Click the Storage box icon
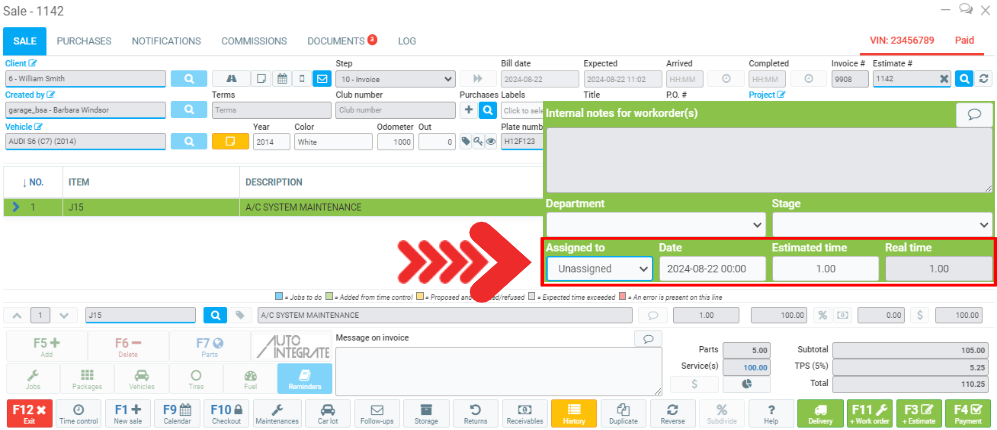Screen dimensions: 997x430 426,414
